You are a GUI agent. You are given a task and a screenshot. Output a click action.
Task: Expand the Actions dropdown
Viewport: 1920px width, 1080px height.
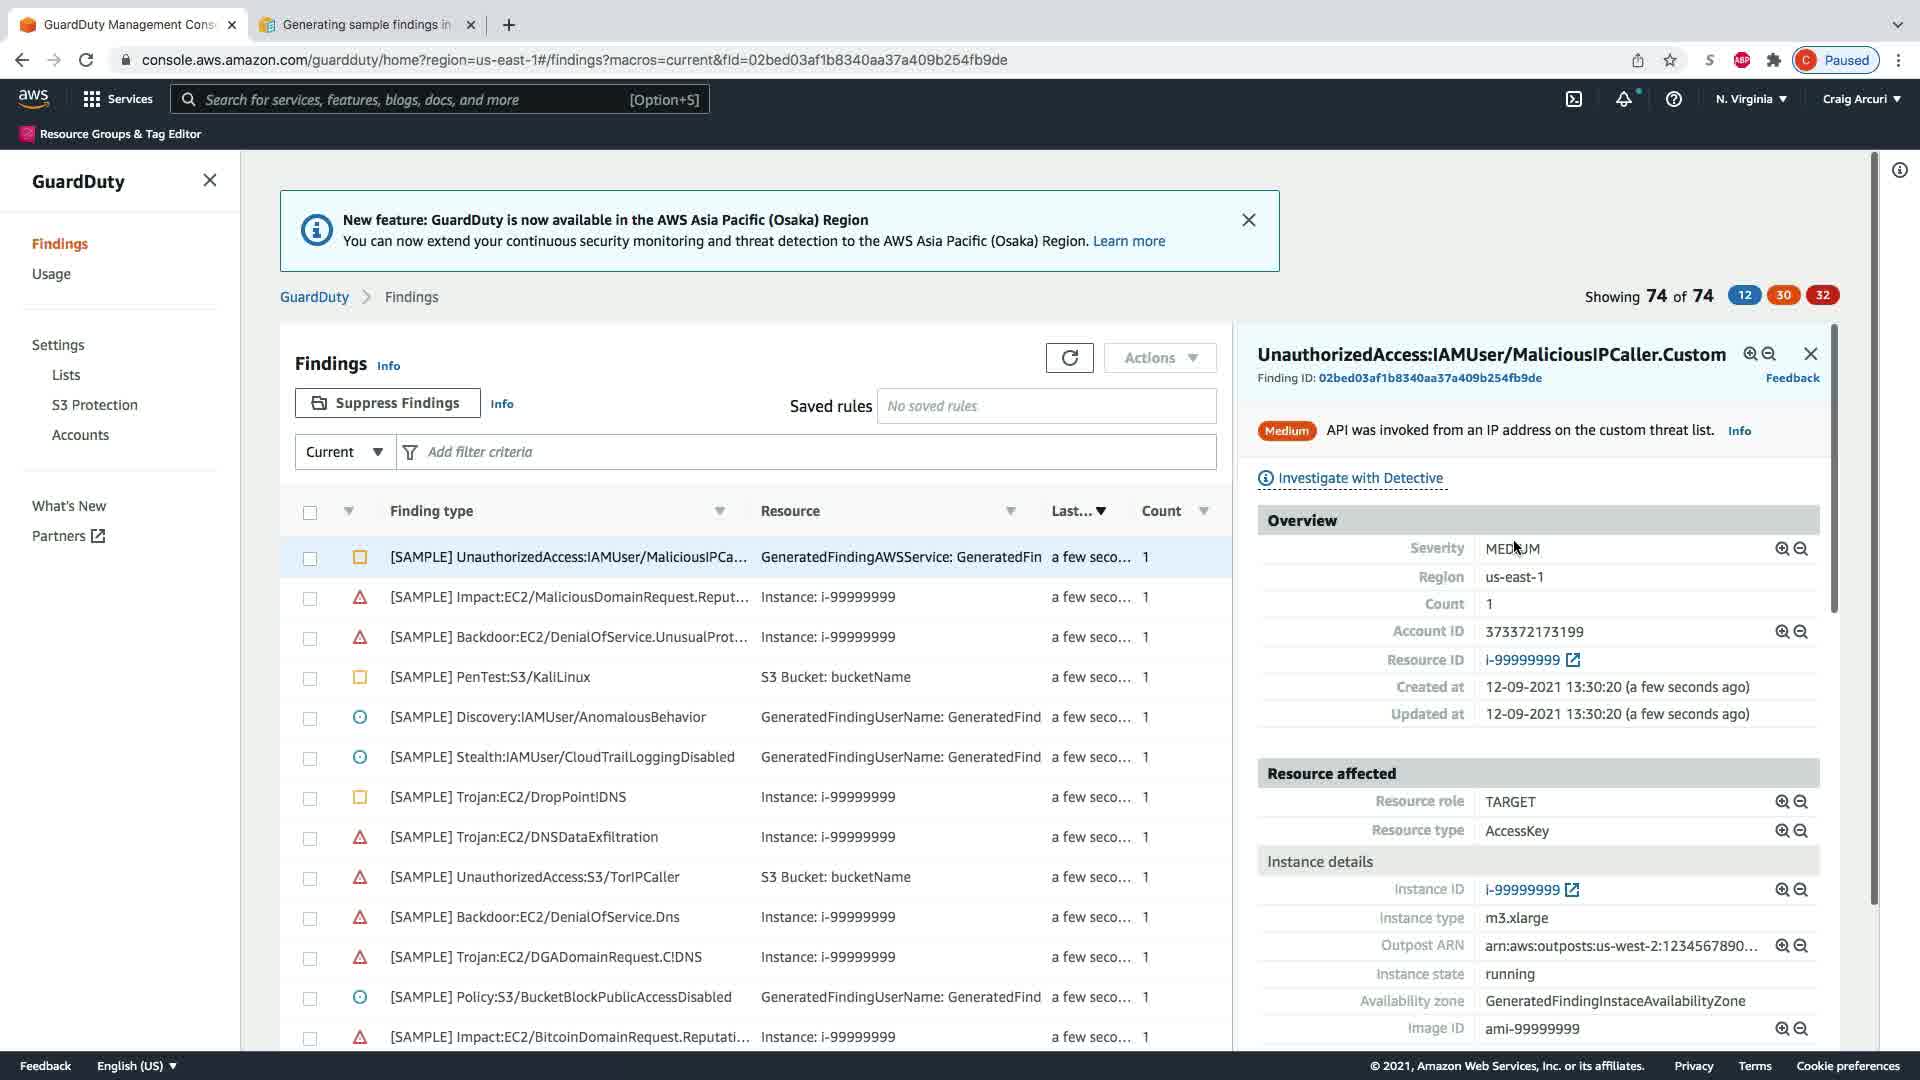tap(1160, 358)
